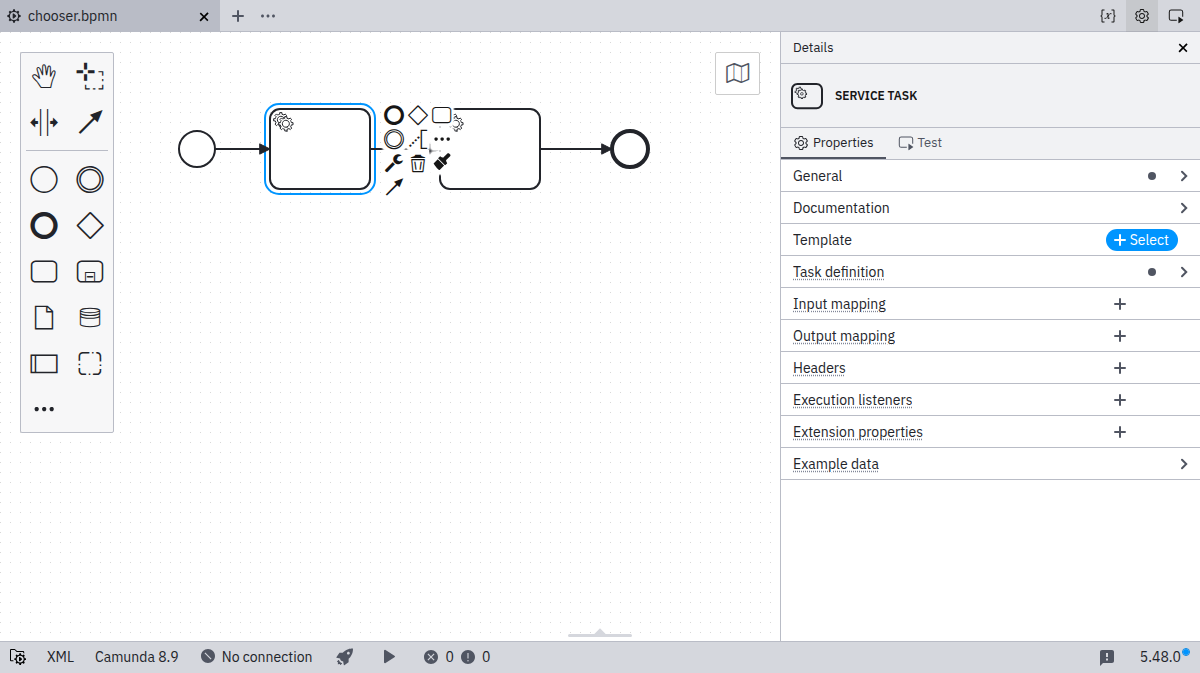The image size is (1200, 673).
Task: Delete selected task with trash icon
Action: tap(418, 163)
